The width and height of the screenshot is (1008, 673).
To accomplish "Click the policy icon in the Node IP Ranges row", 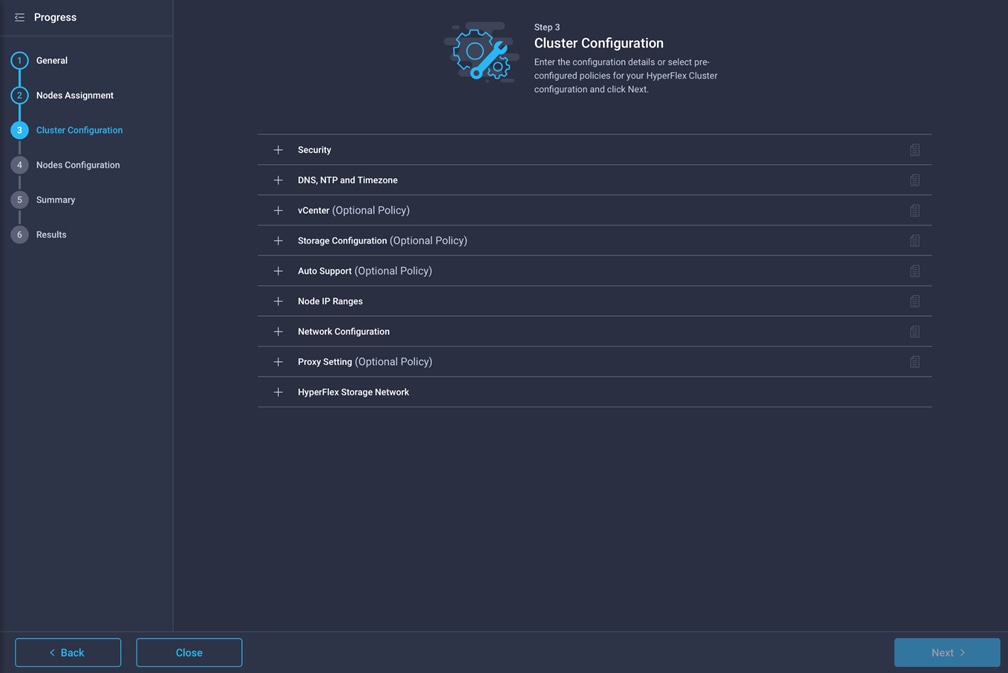I will [914, 301].
